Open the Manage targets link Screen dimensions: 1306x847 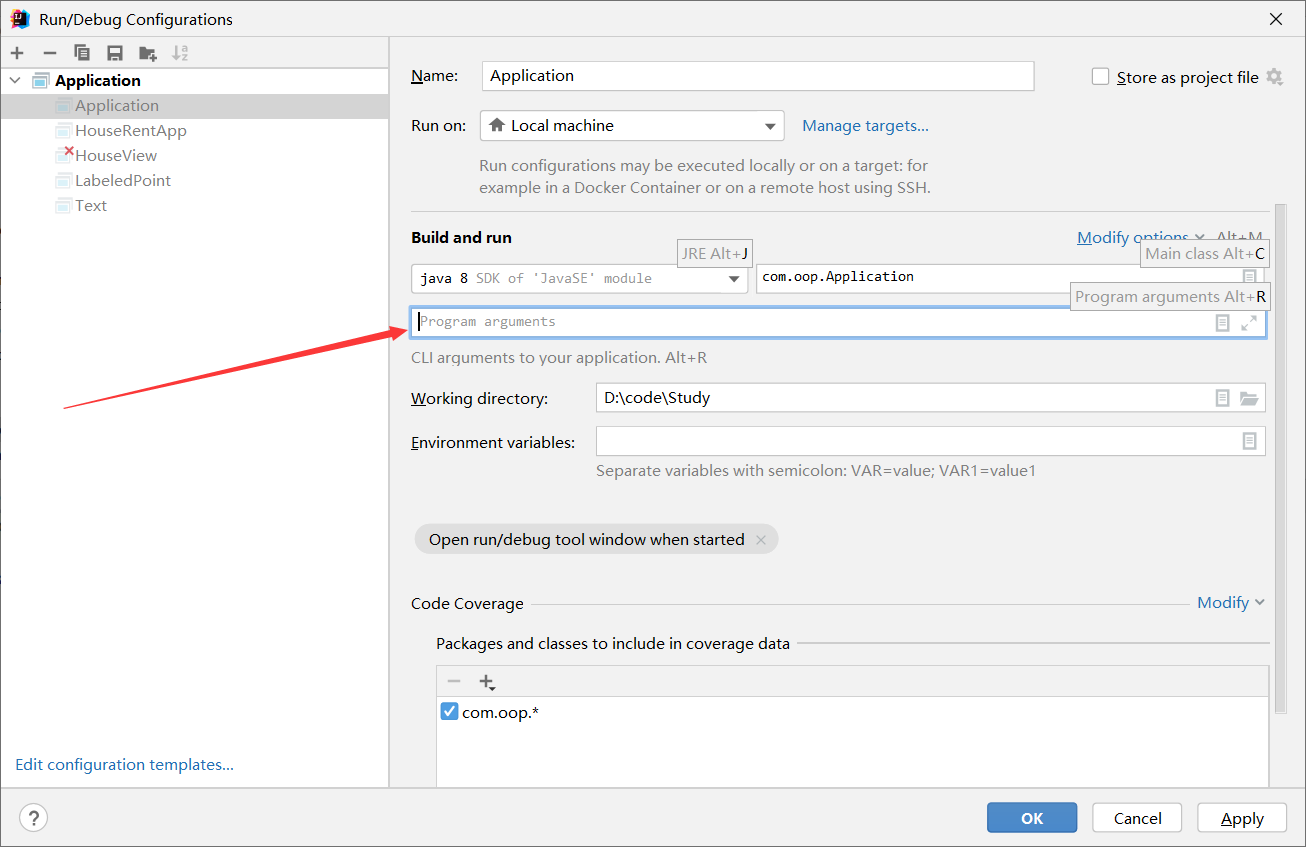pos(865,126)
